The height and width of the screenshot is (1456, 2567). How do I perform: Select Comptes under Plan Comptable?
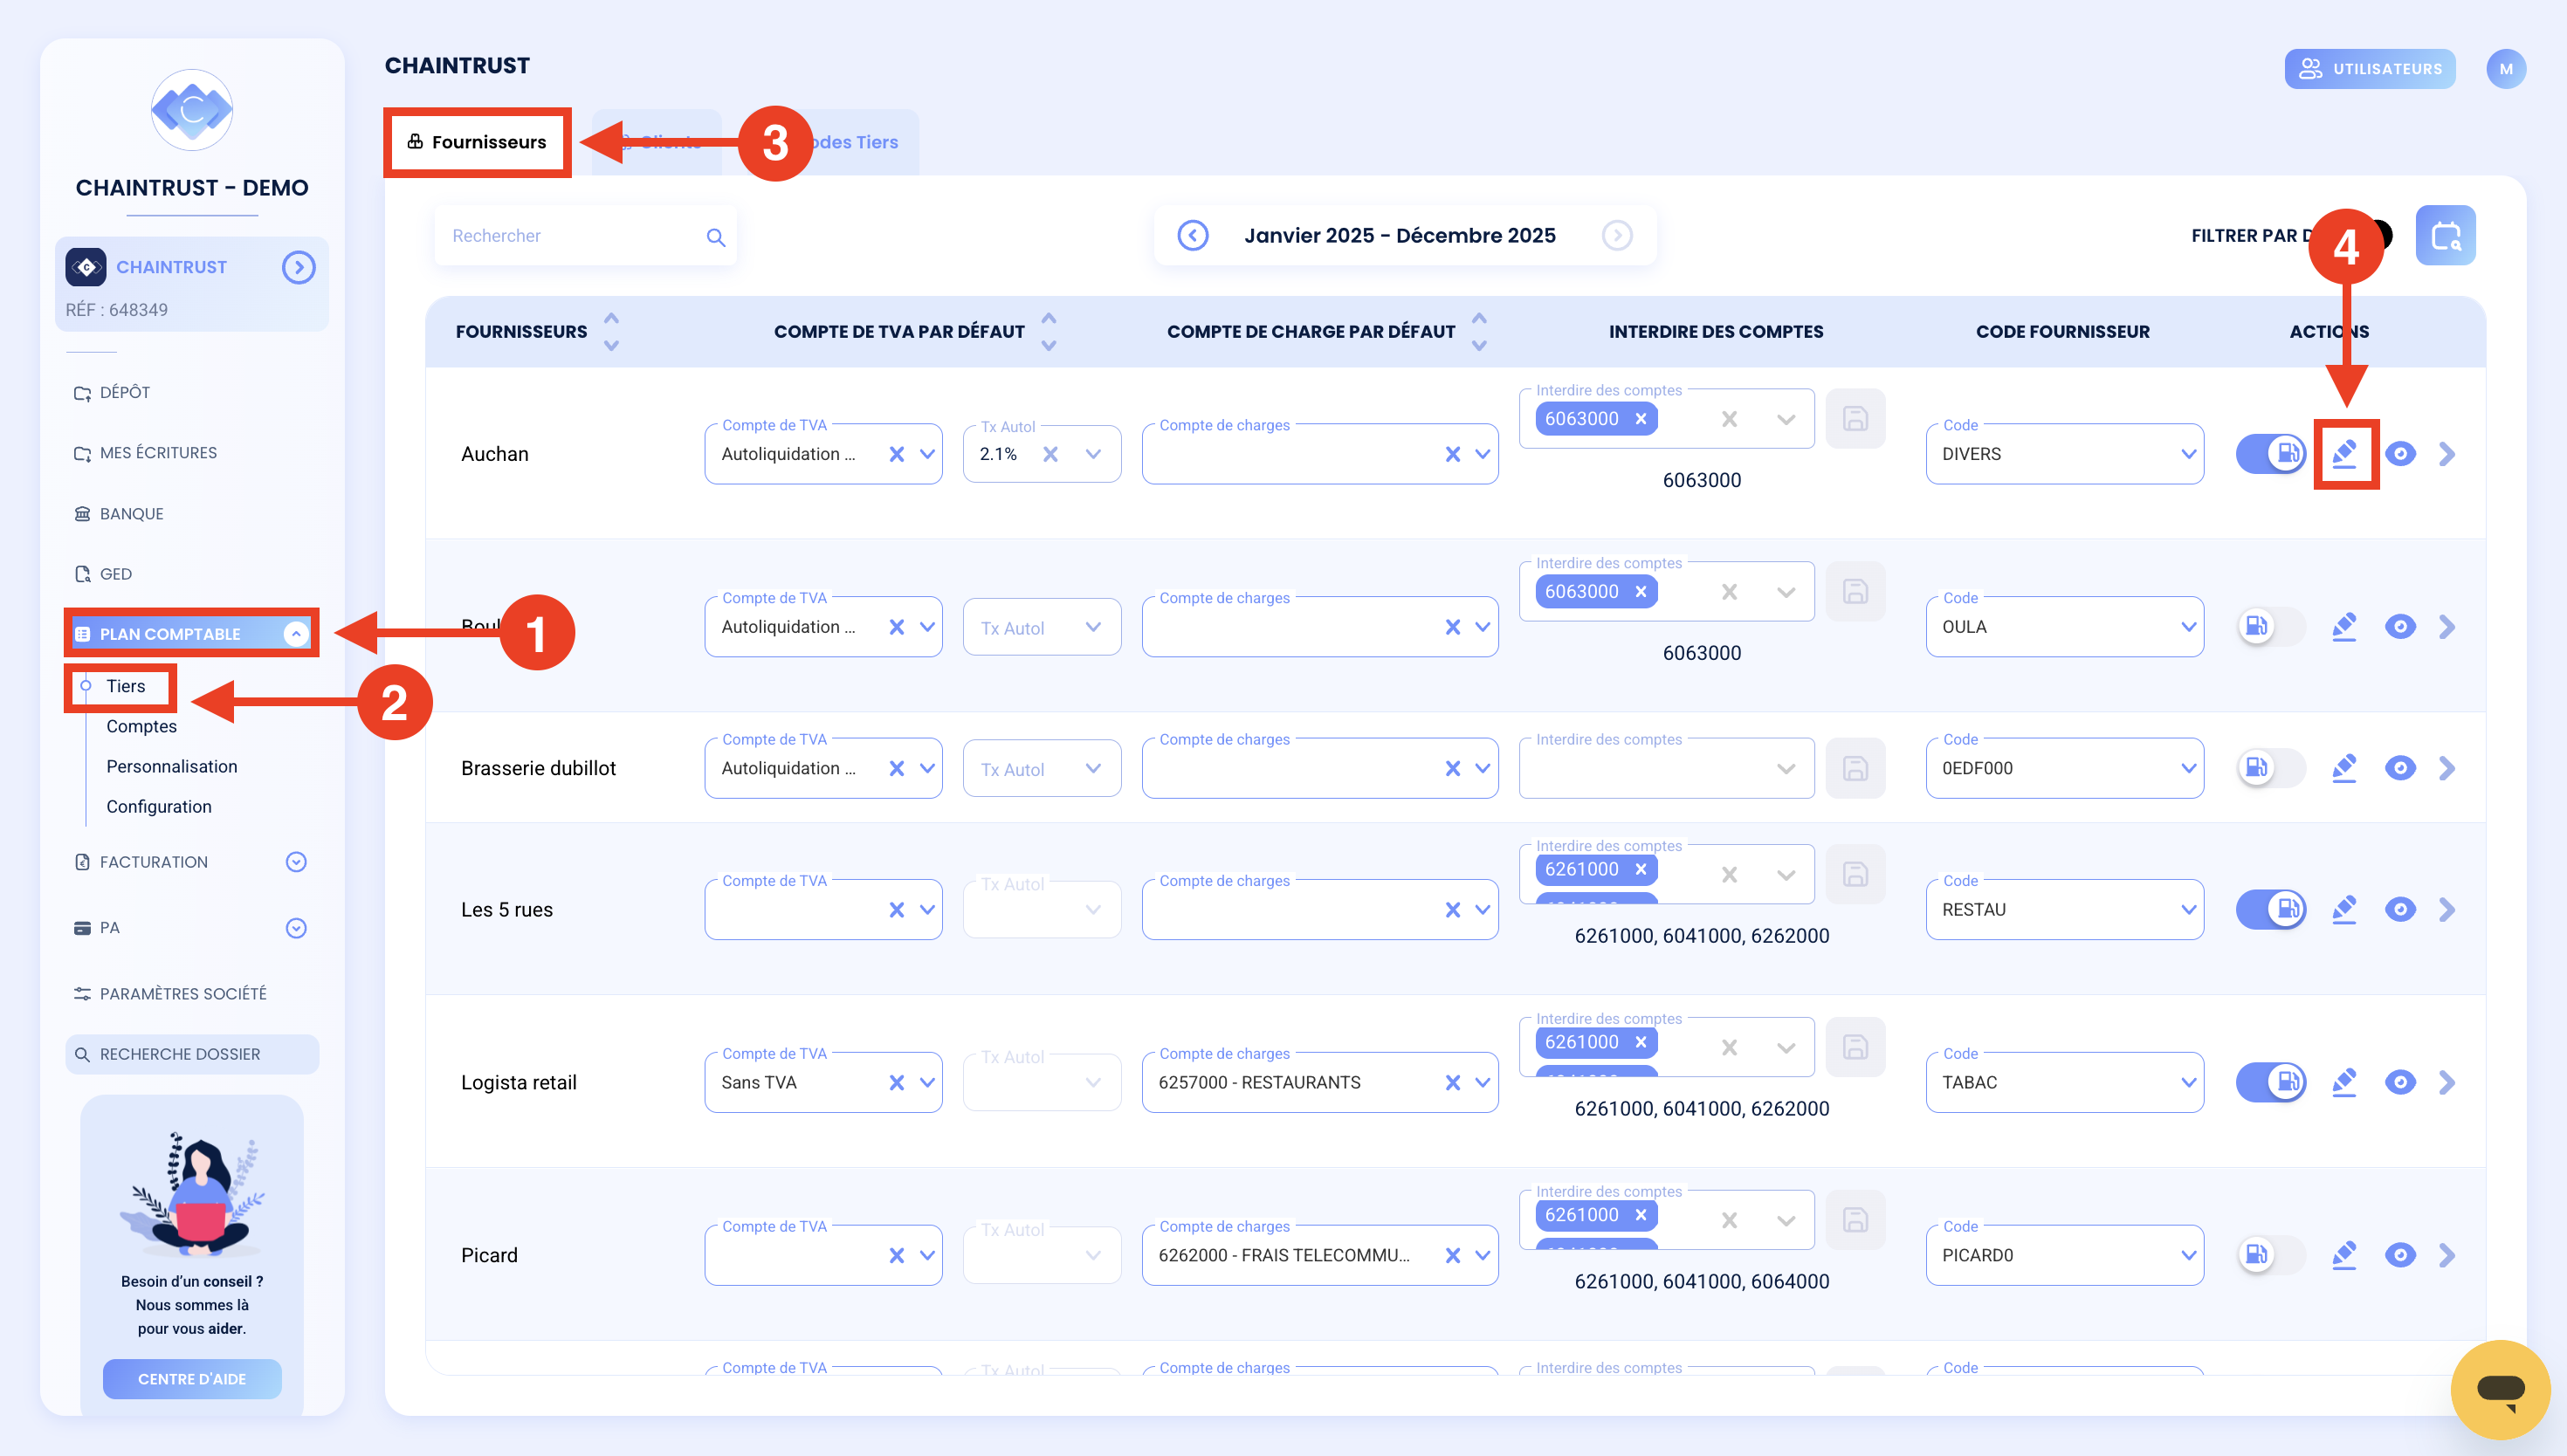point(141,726)
